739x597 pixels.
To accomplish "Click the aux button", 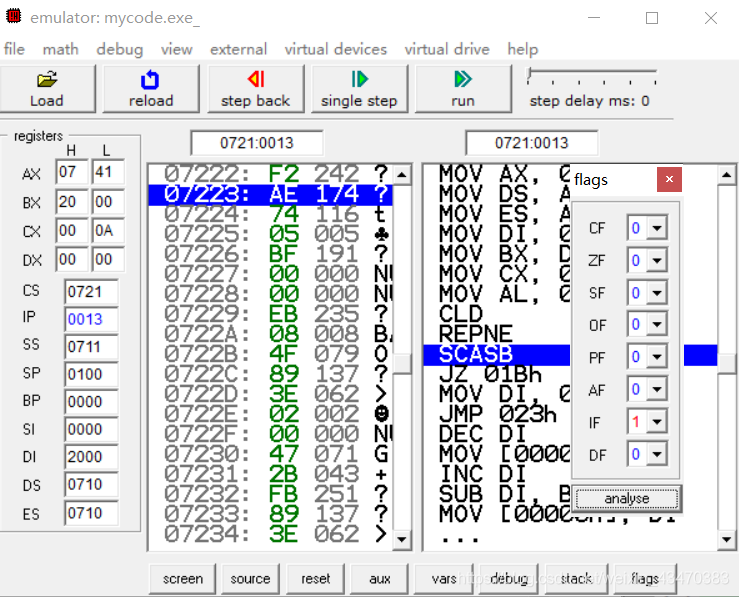I will click(x=380, y=579).
